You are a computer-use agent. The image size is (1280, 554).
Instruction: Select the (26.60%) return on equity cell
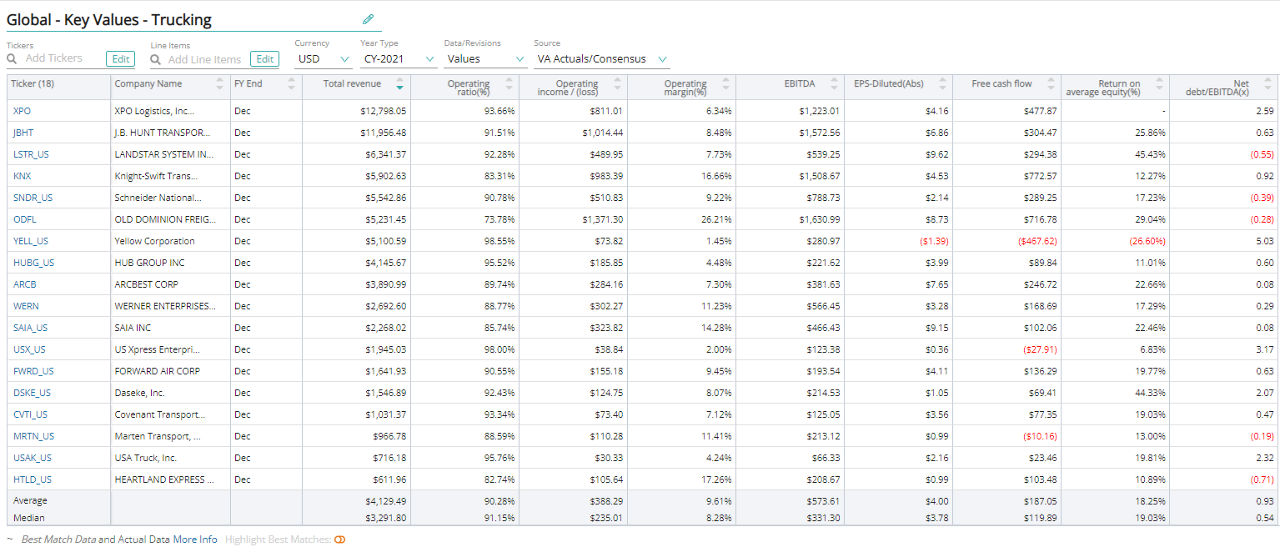tap(1115, 241)
